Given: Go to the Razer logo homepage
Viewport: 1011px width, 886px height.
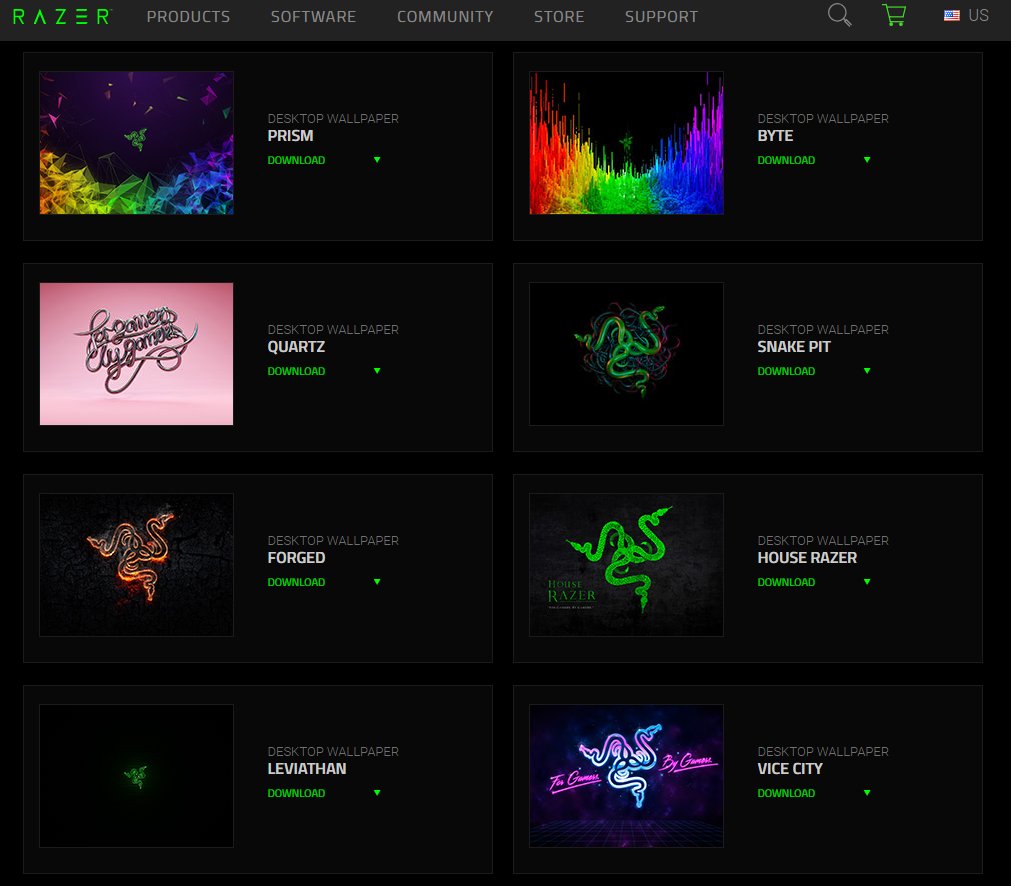Looking at the screenshot, I should [62, 16].
